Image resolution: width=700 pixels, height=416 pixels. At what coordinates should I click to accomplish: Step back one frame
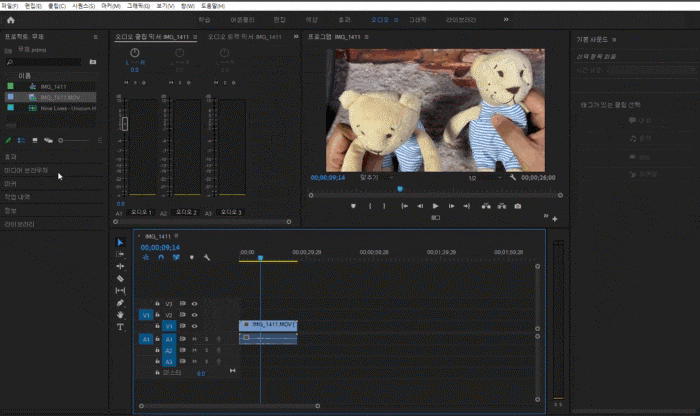pyautogui.click(x=420, y=206)
